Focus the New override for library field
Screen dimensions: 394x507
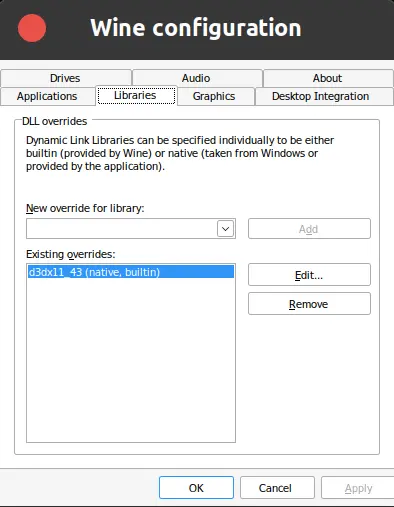[131, 229]
